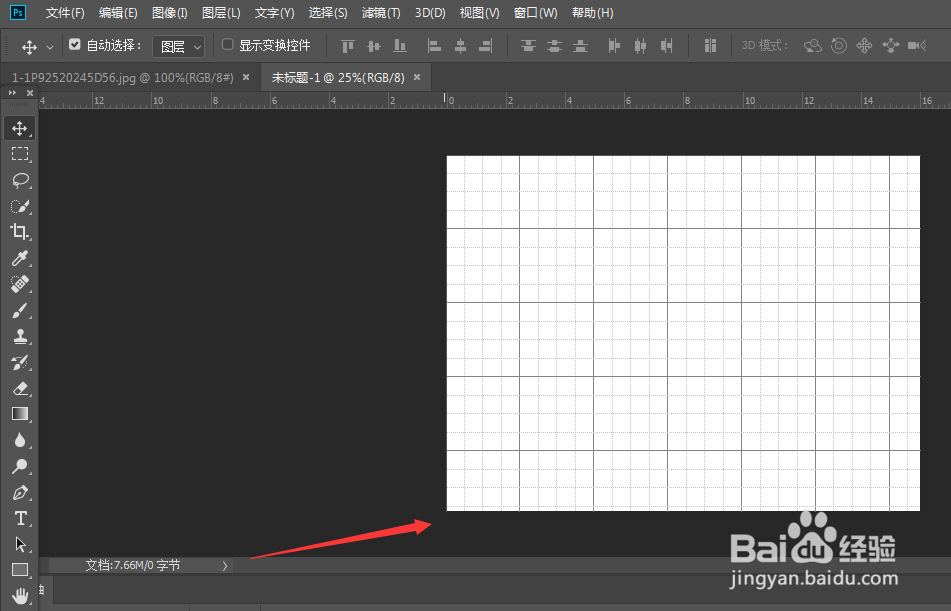Click the 3D zoom camera icon
This screenshot has width=951, height=611.
917,46
